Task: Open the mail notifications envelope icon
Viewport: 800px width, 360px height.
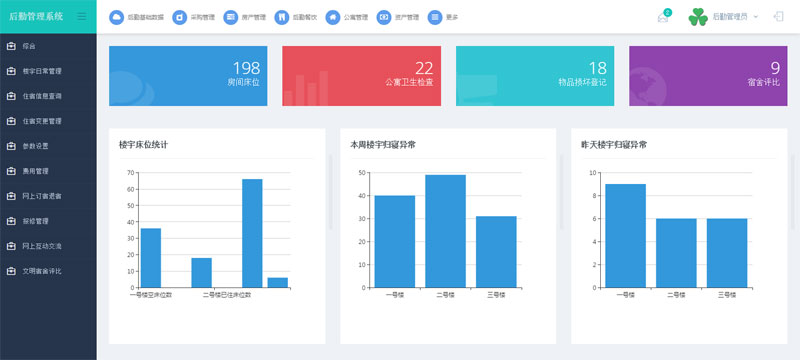Action: 663,17
